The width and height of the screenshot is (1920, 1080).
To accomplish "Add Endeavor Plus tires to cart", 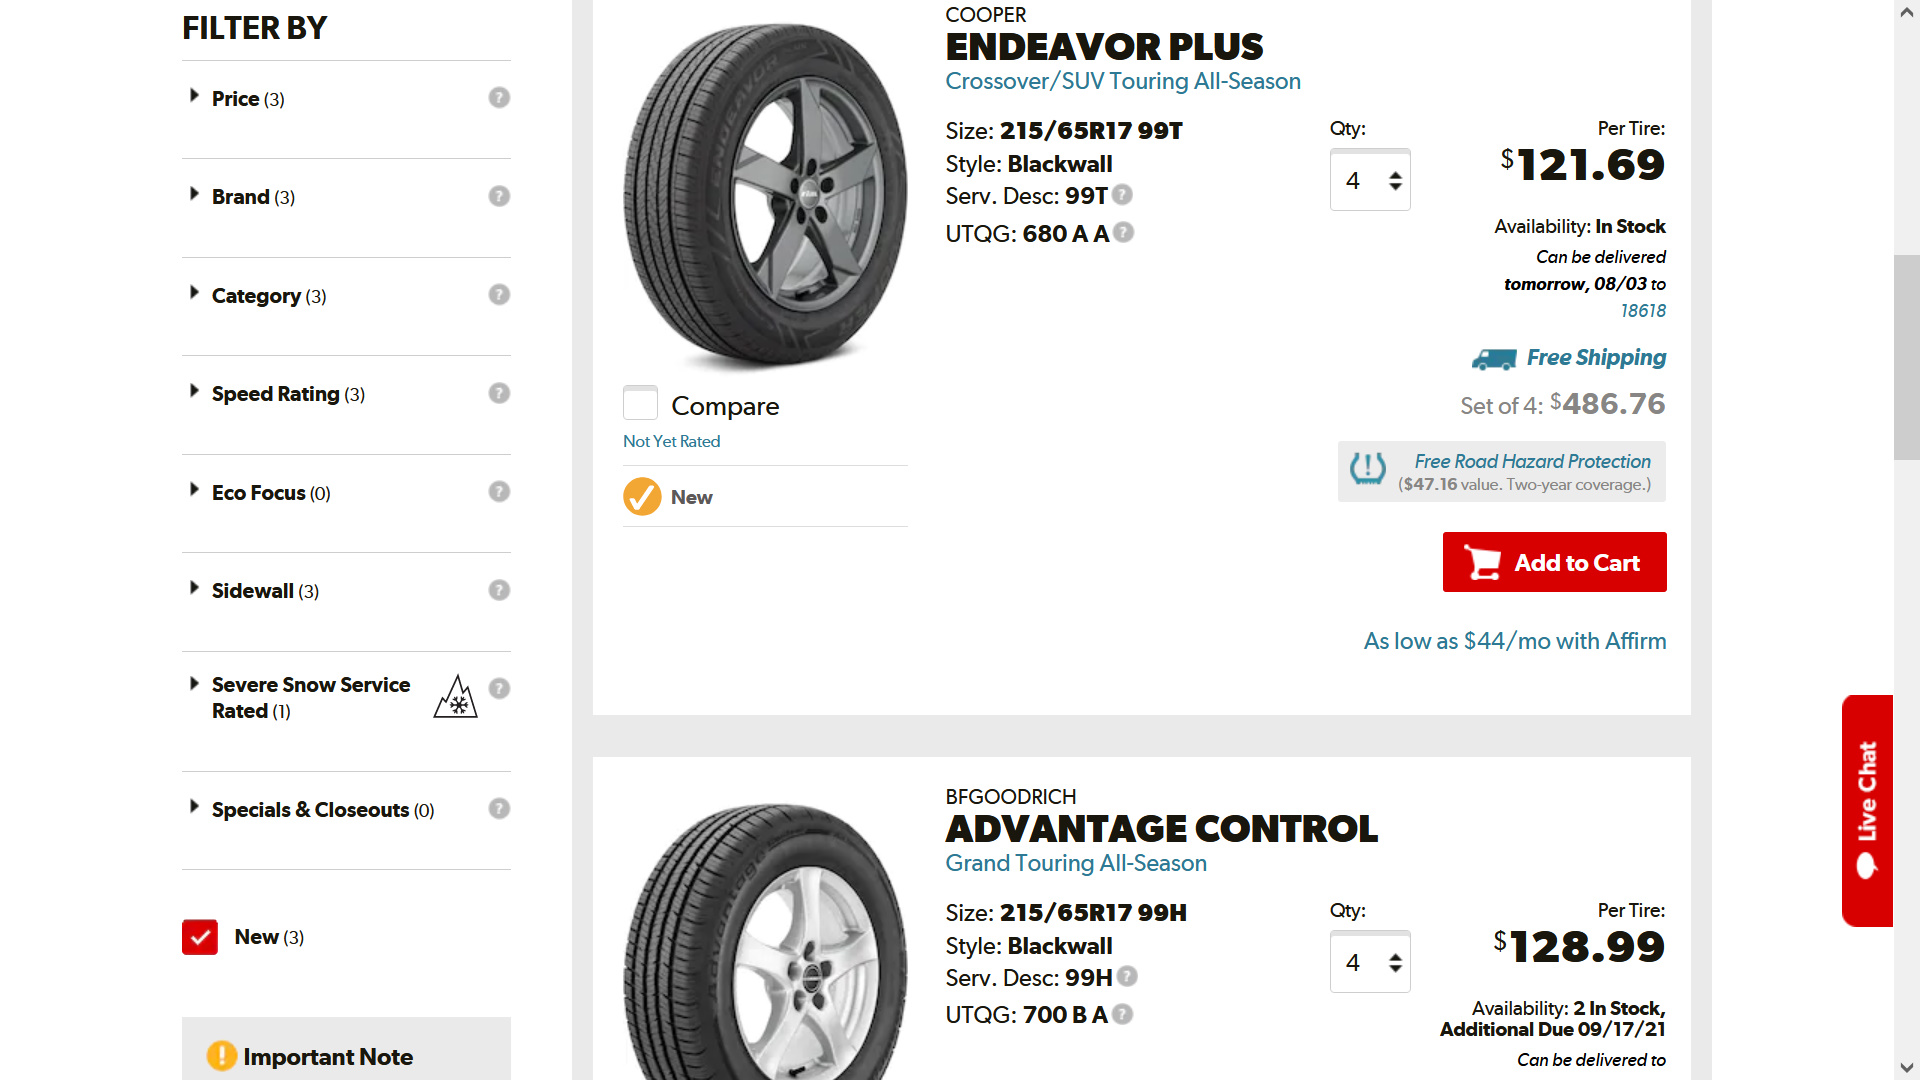I will [x=1554, y=562].
